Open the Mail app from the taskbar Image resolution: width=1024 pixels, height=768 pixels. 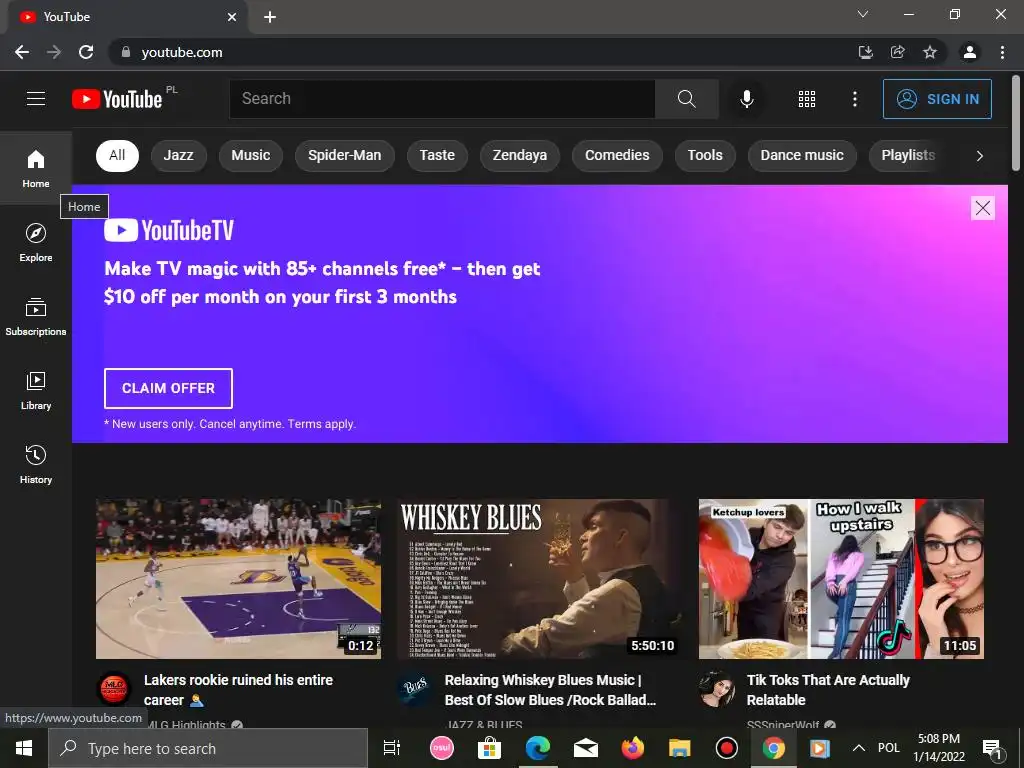click(585, 748)
